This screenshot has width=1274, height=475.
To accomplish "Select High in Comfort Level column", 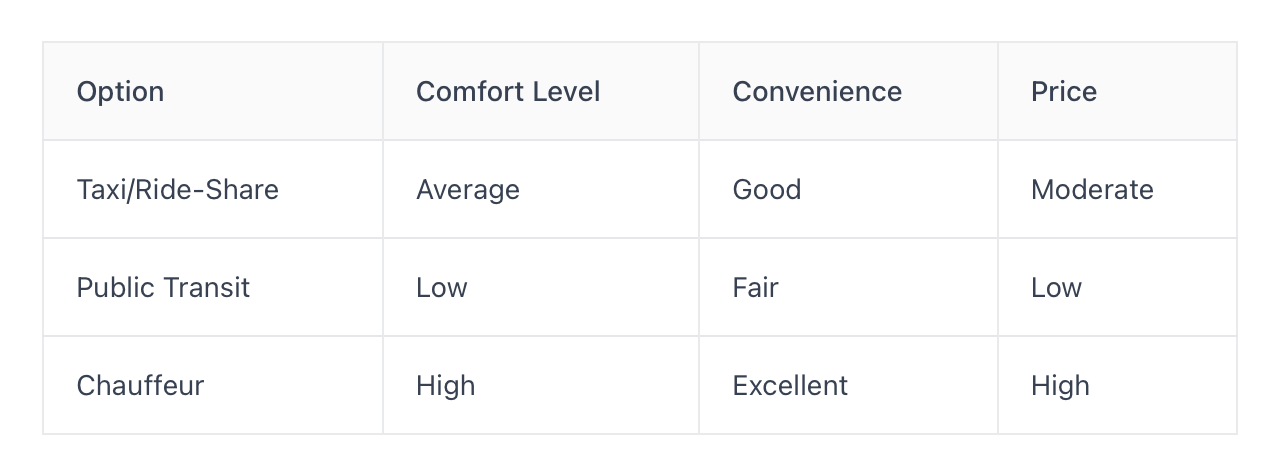I will (446, 386).
